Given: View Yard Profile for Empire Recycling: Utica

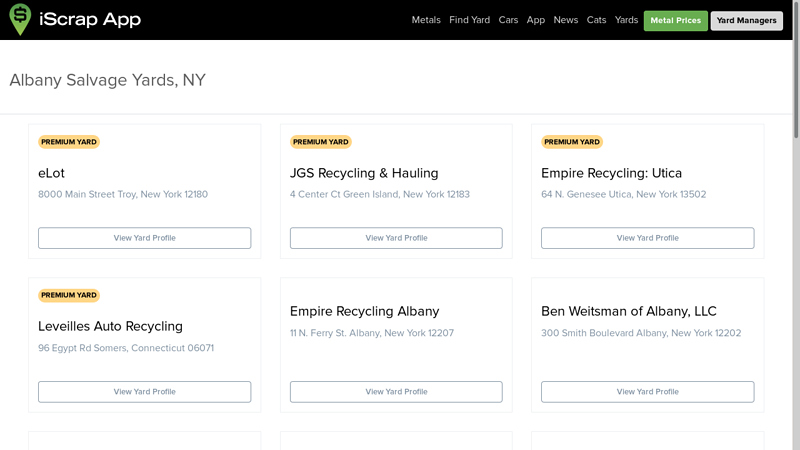Looking at the screenshot, I should point(648,238).
